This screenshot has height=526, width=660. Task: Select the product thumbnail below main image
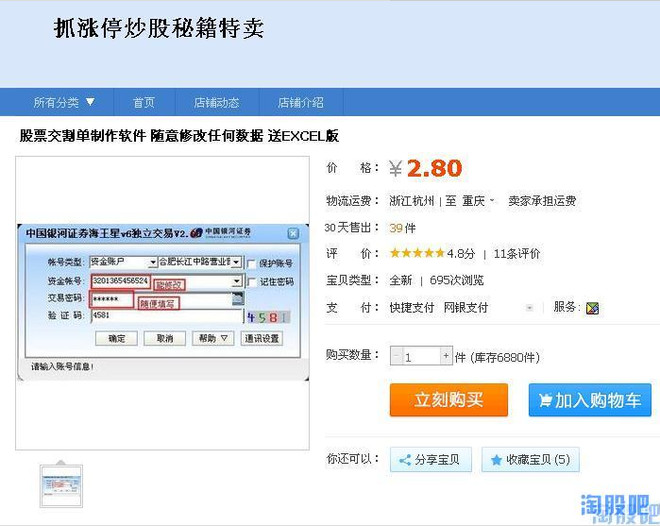tap(61, 486)
